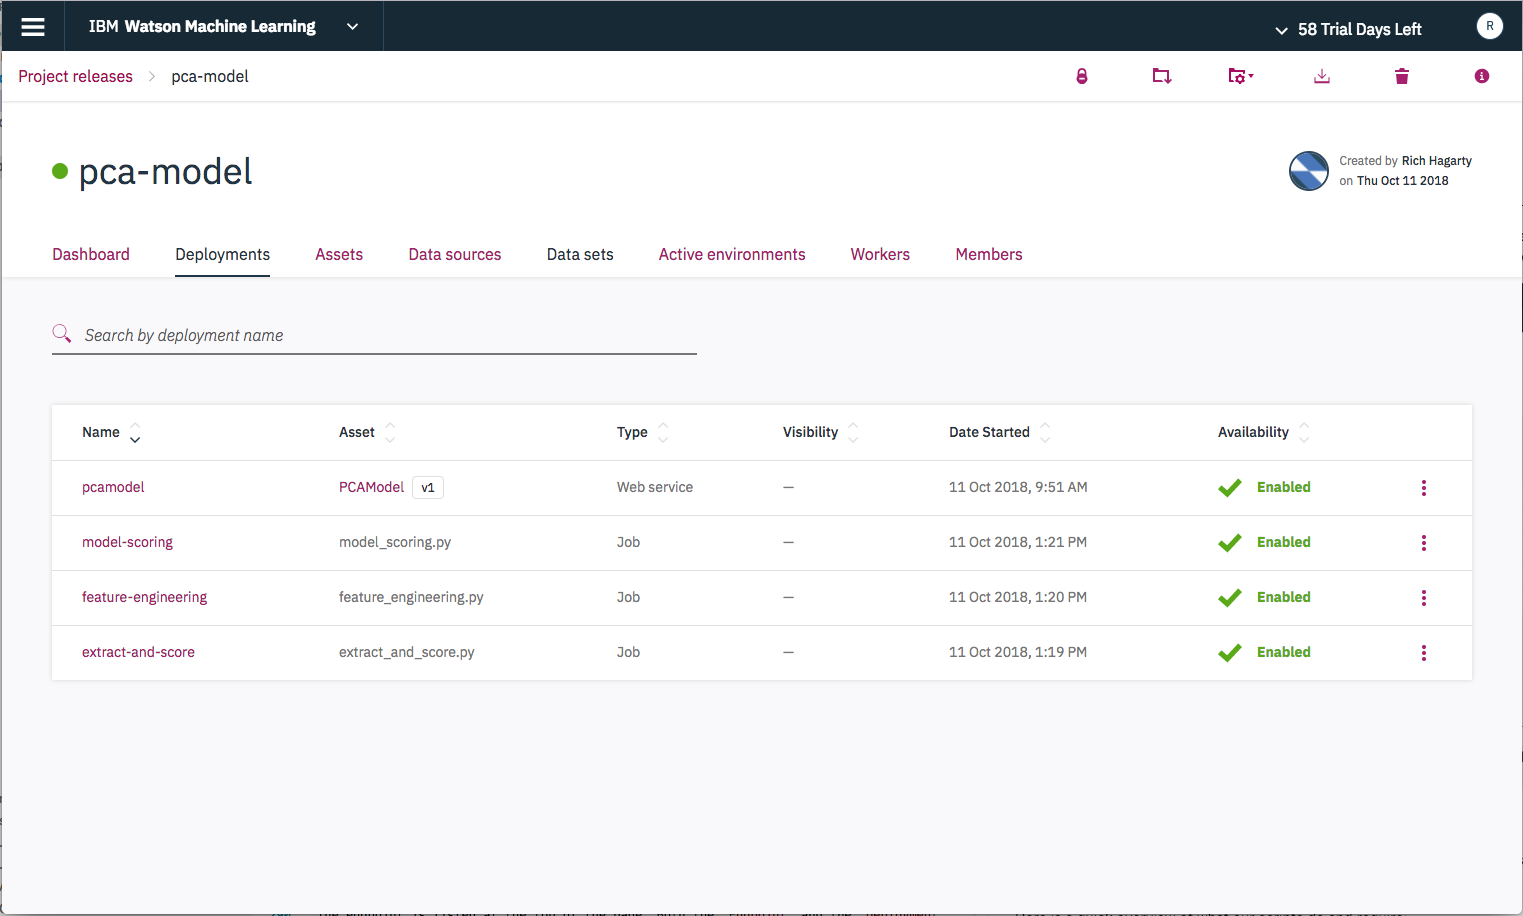This screenshot has height=916, width=1523.
Task: Click the v1 version badge
Action: pyautogui.click(x=428, y=488)
